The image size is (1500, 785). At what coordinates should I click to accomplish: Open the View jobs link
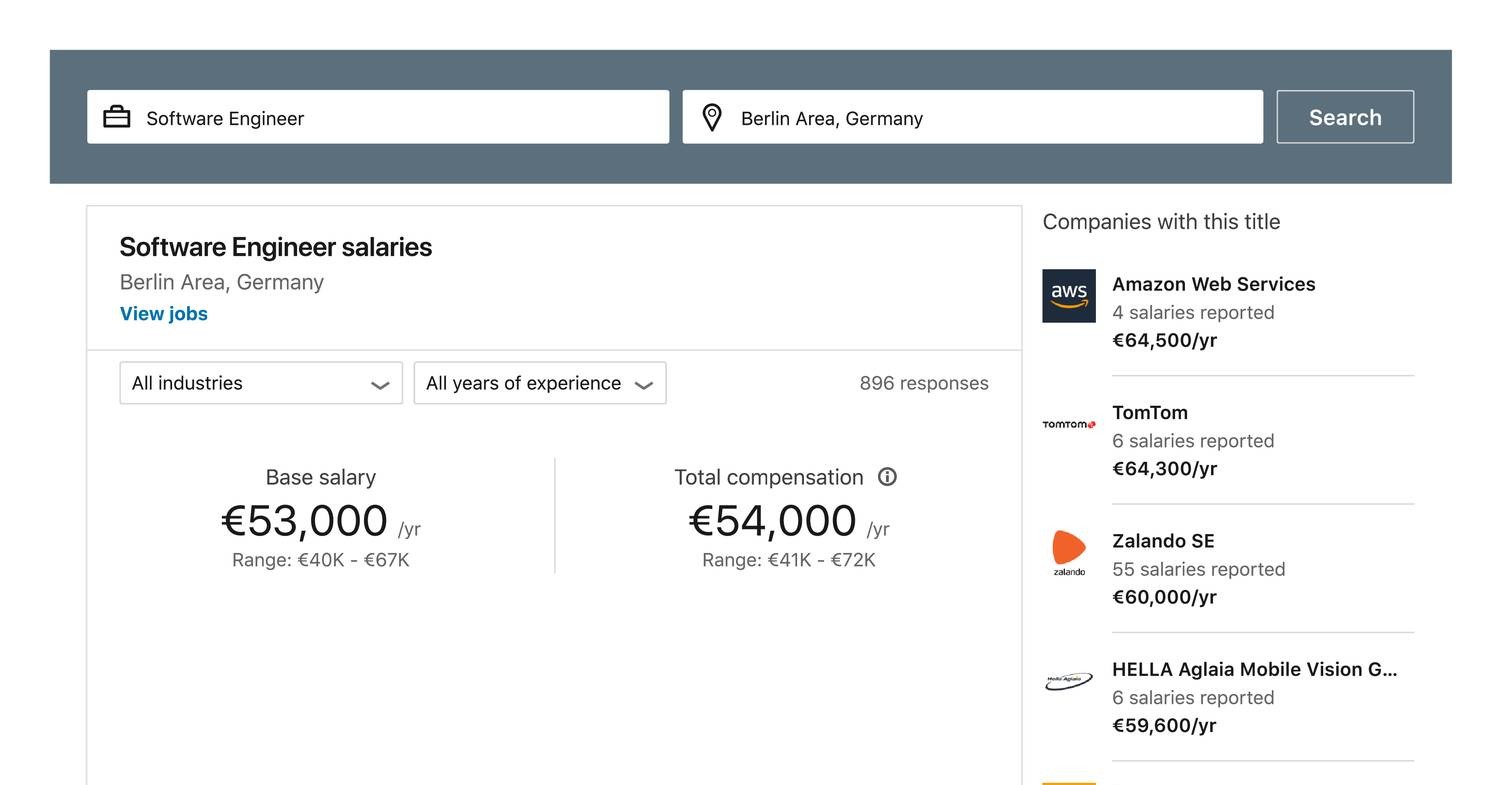163,313
